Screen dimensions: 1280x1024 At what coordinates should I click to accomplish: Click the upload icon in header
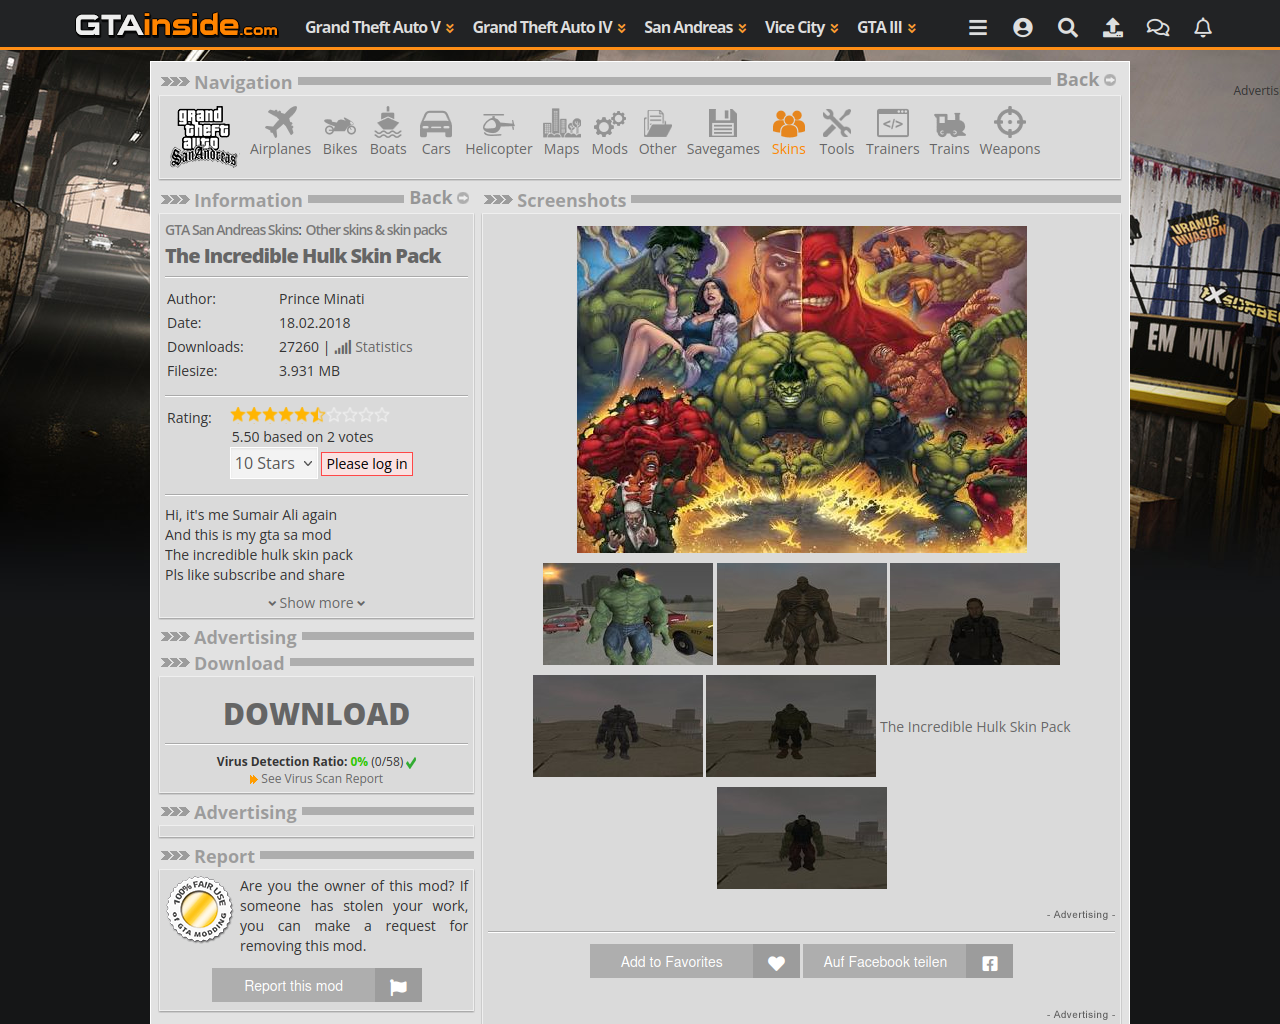1113,28
